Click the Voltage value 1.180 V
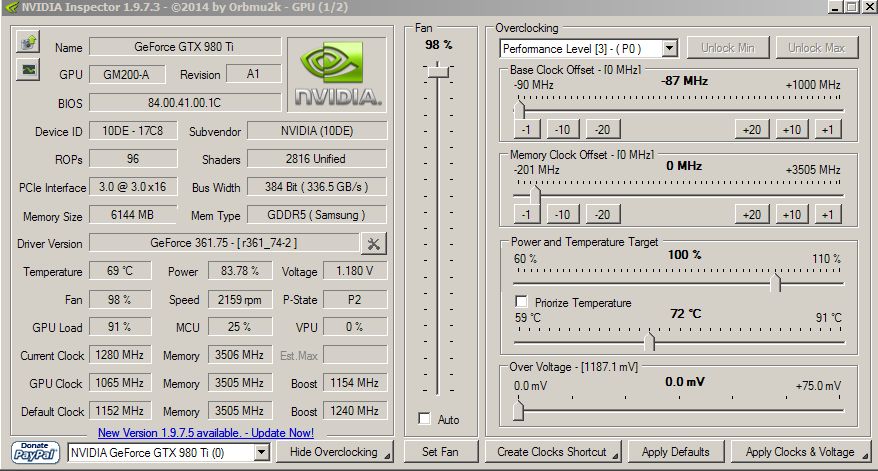The width and height of the screenshot is (878, 471). pos(355,271)
